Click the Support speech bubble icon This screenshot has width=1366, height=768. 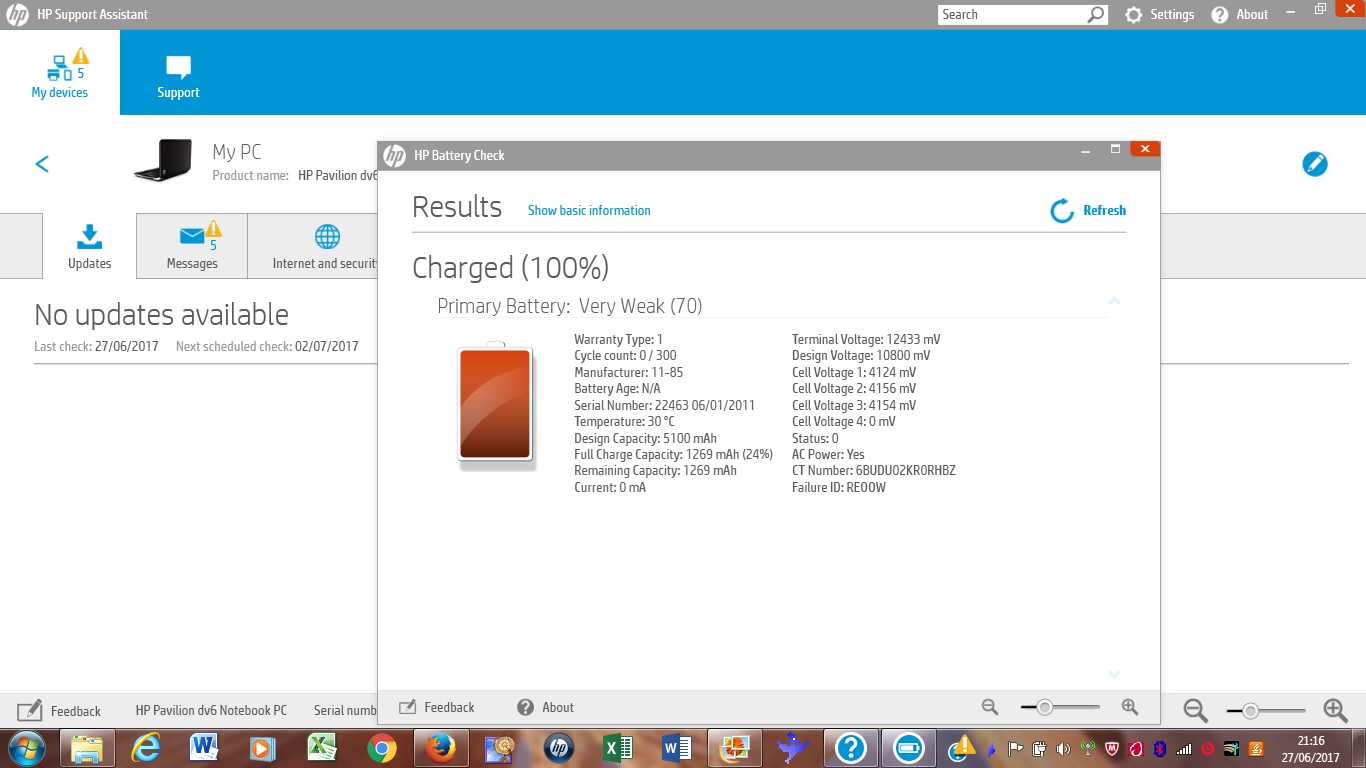pos(178,68)
